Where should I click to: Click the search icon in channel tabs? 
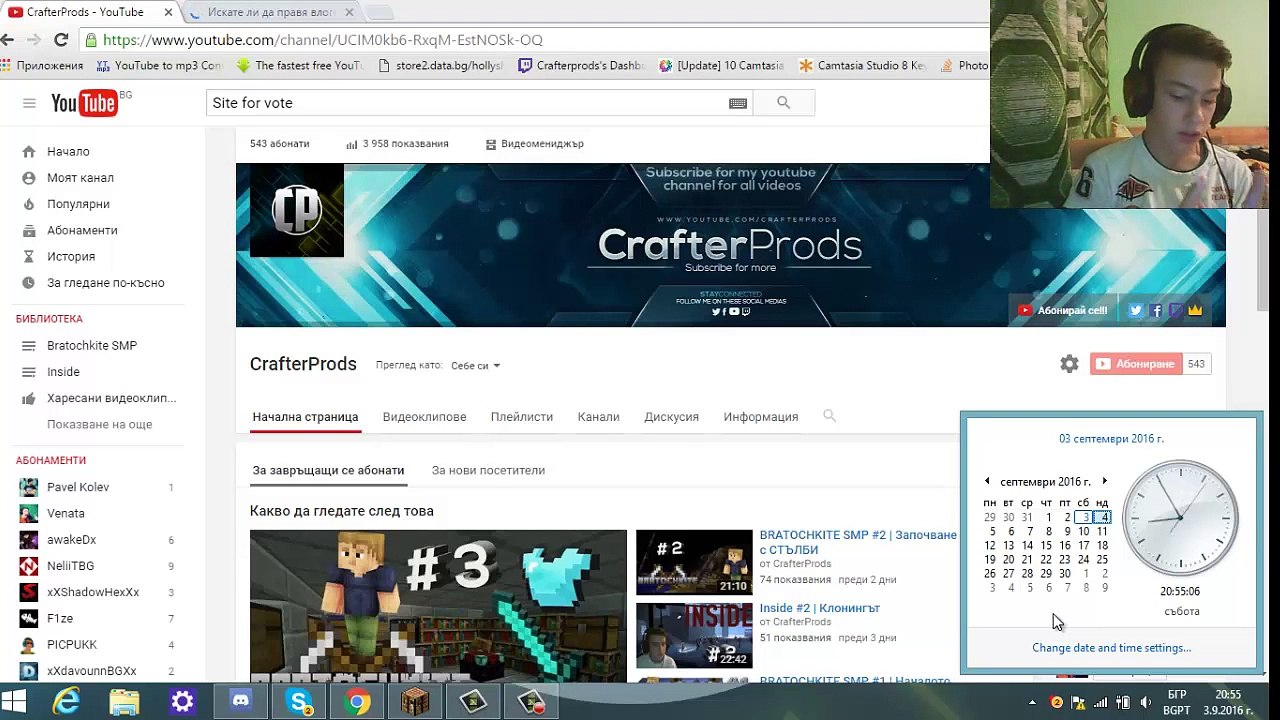[x=829, y=416]
